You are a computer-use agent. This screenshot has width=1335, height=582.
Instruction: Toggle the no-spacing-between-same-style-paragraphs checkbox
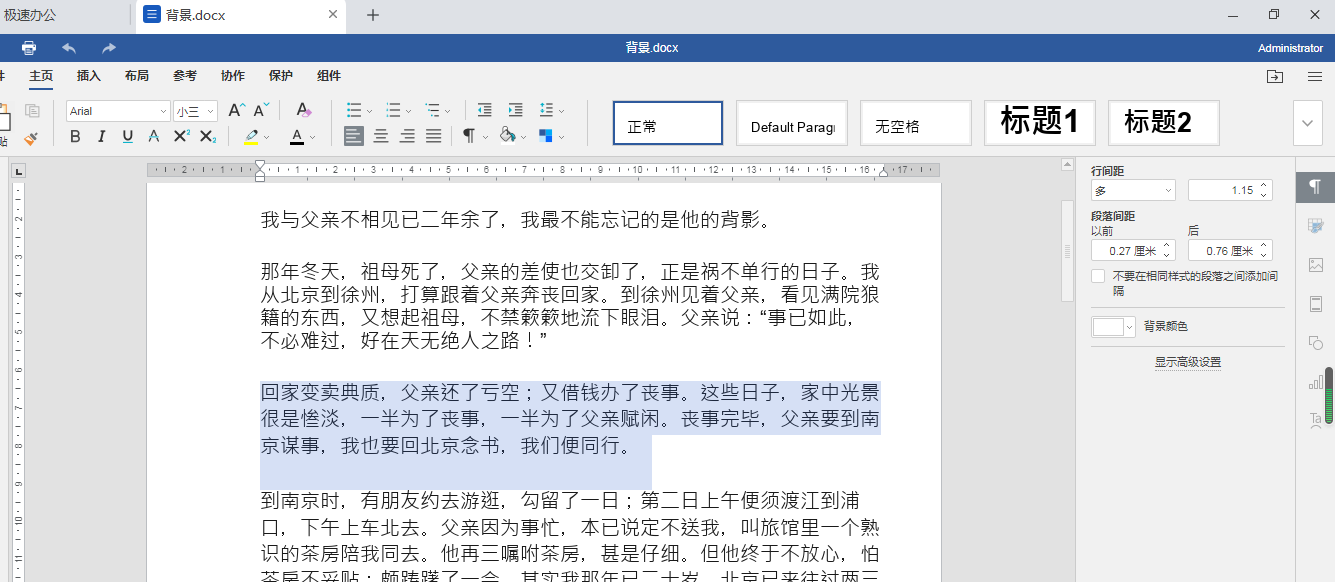[1098, 276]
